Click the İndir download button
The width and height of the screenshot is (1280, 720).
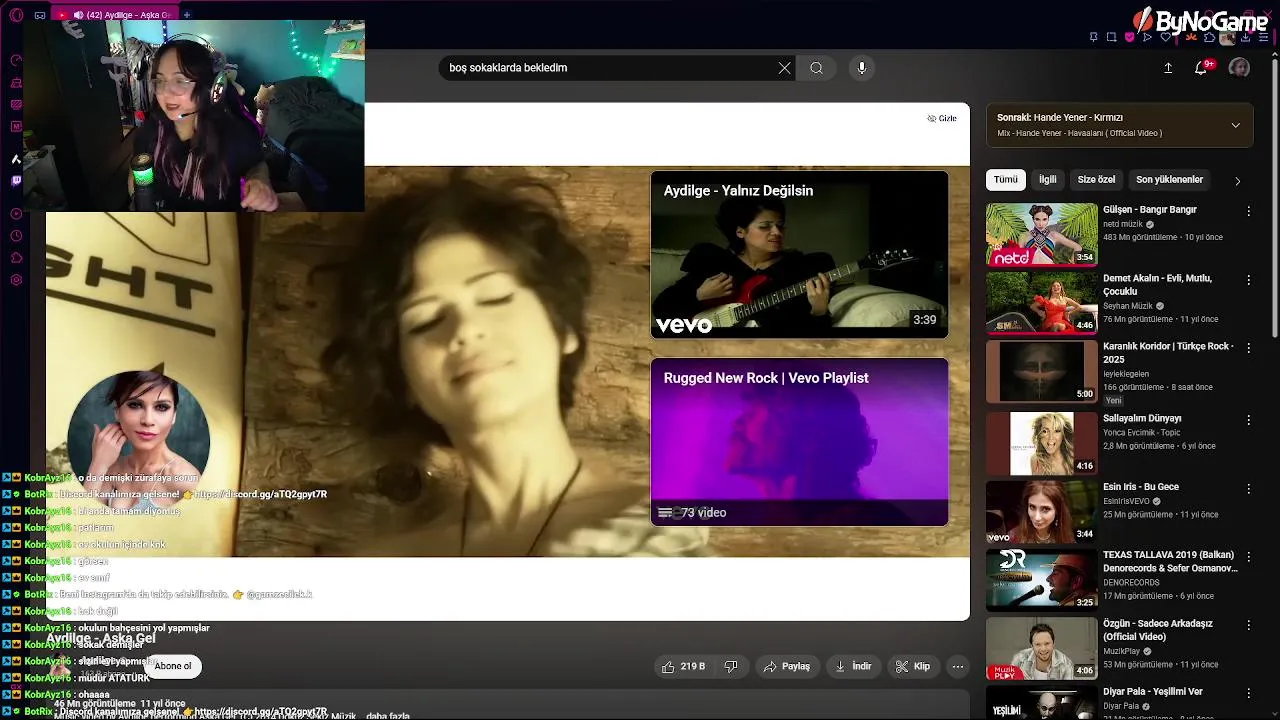pyautogui.click(x=853, y=666)
